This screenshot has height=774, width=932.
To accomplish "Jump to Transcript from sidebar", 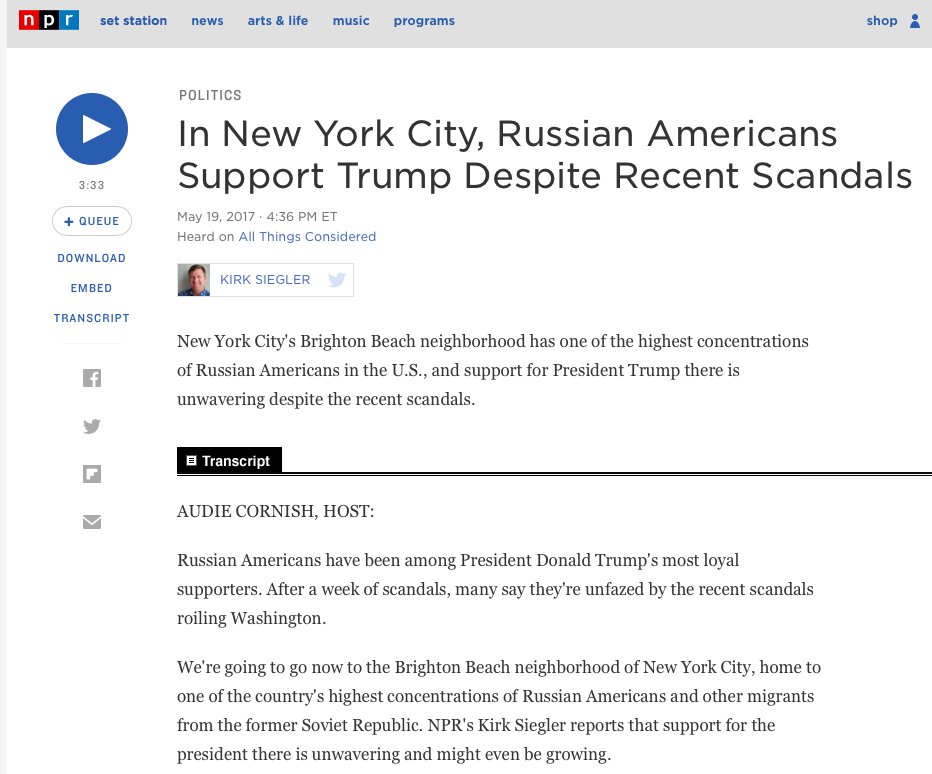I will coord(92,318).
